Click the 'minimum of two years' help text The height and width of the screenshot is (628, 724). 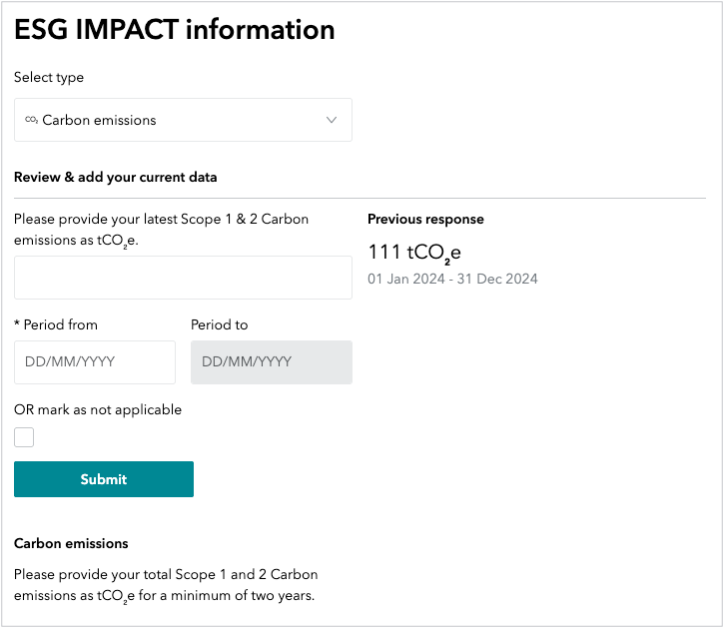164,585
